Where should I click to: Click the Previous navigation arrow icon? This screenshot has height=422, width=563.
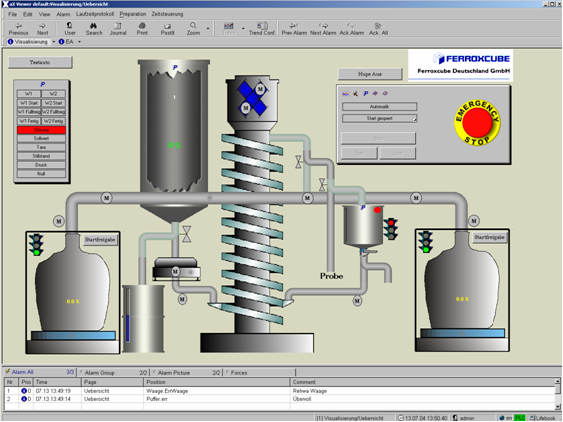18,25
